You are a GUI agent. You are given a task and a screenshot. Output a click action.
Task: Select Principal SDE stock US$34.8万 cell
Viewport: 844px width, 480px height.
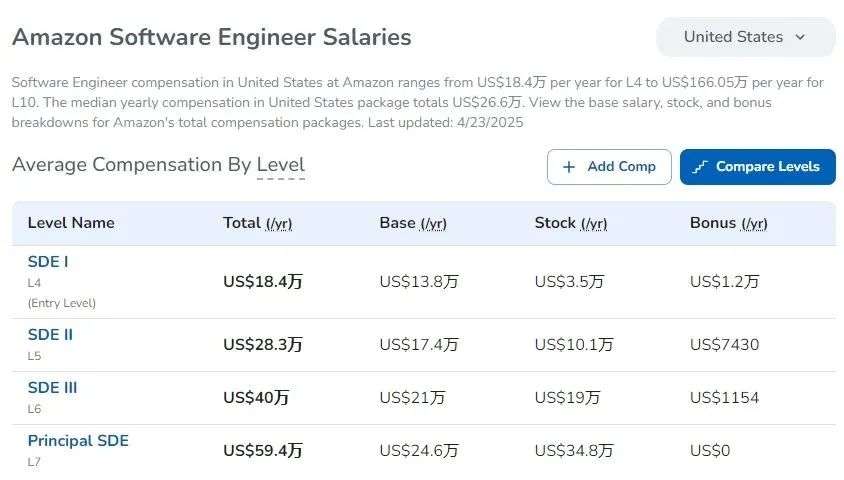point(574,450)
